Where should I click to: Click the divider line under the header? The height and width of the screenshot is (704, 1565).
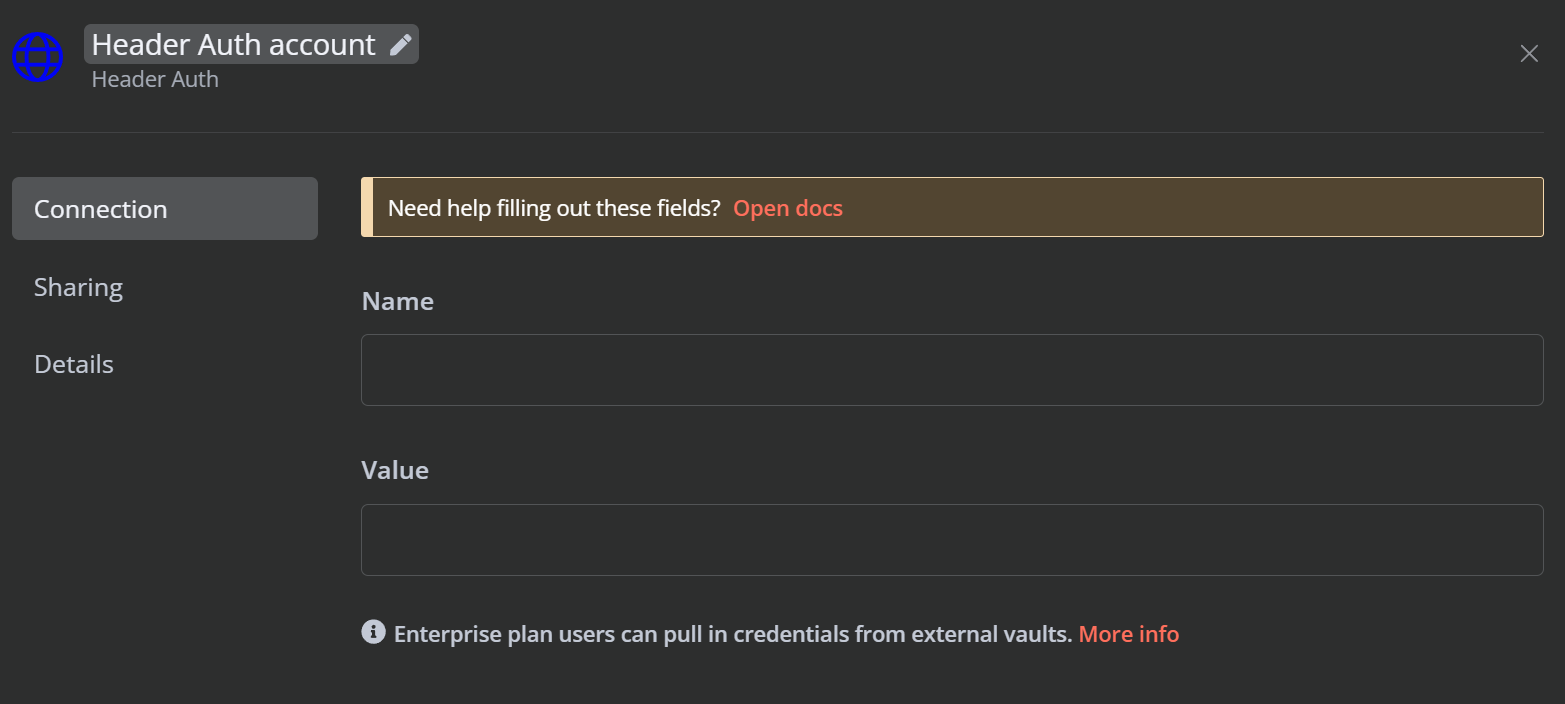778,132
